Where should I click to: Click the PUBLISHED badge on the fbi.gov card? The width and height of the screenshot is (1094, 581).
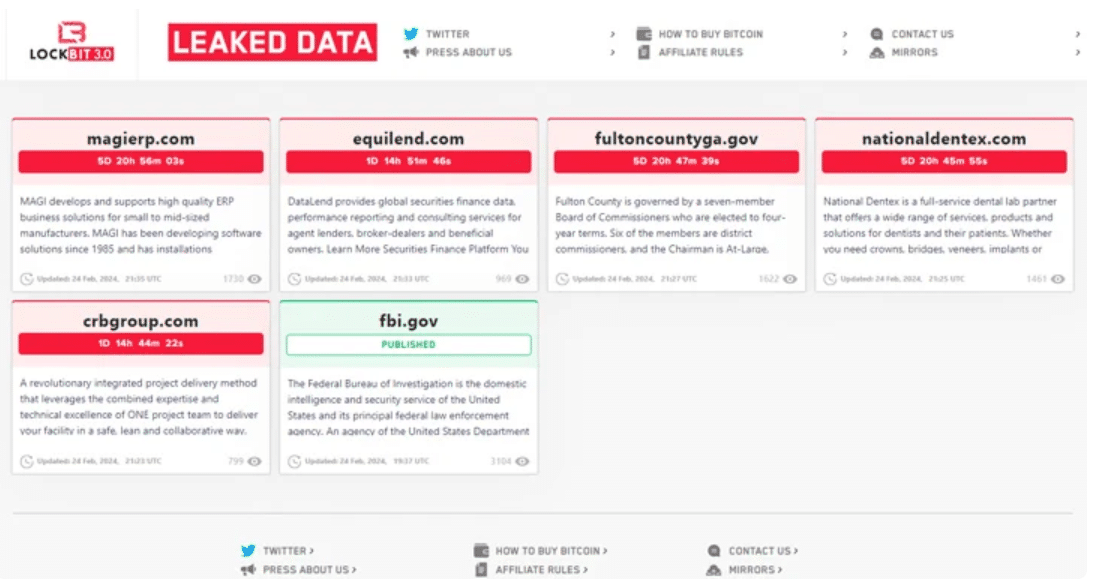pos(411,345)
